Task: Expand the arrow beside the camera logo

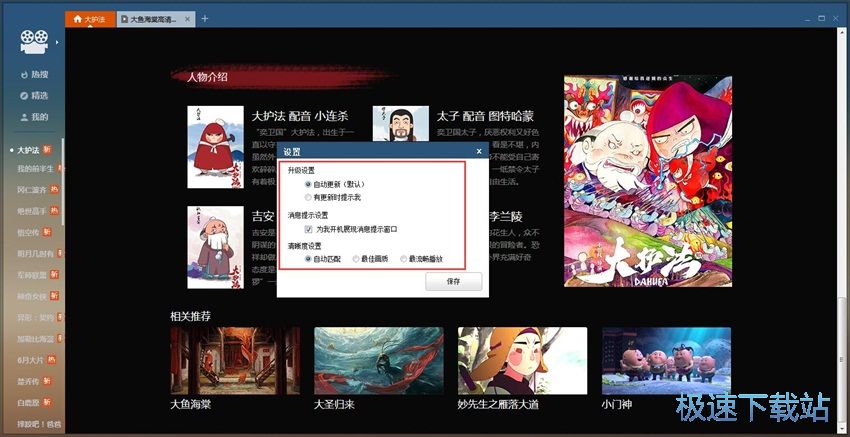Action: (x=57, y=42)
